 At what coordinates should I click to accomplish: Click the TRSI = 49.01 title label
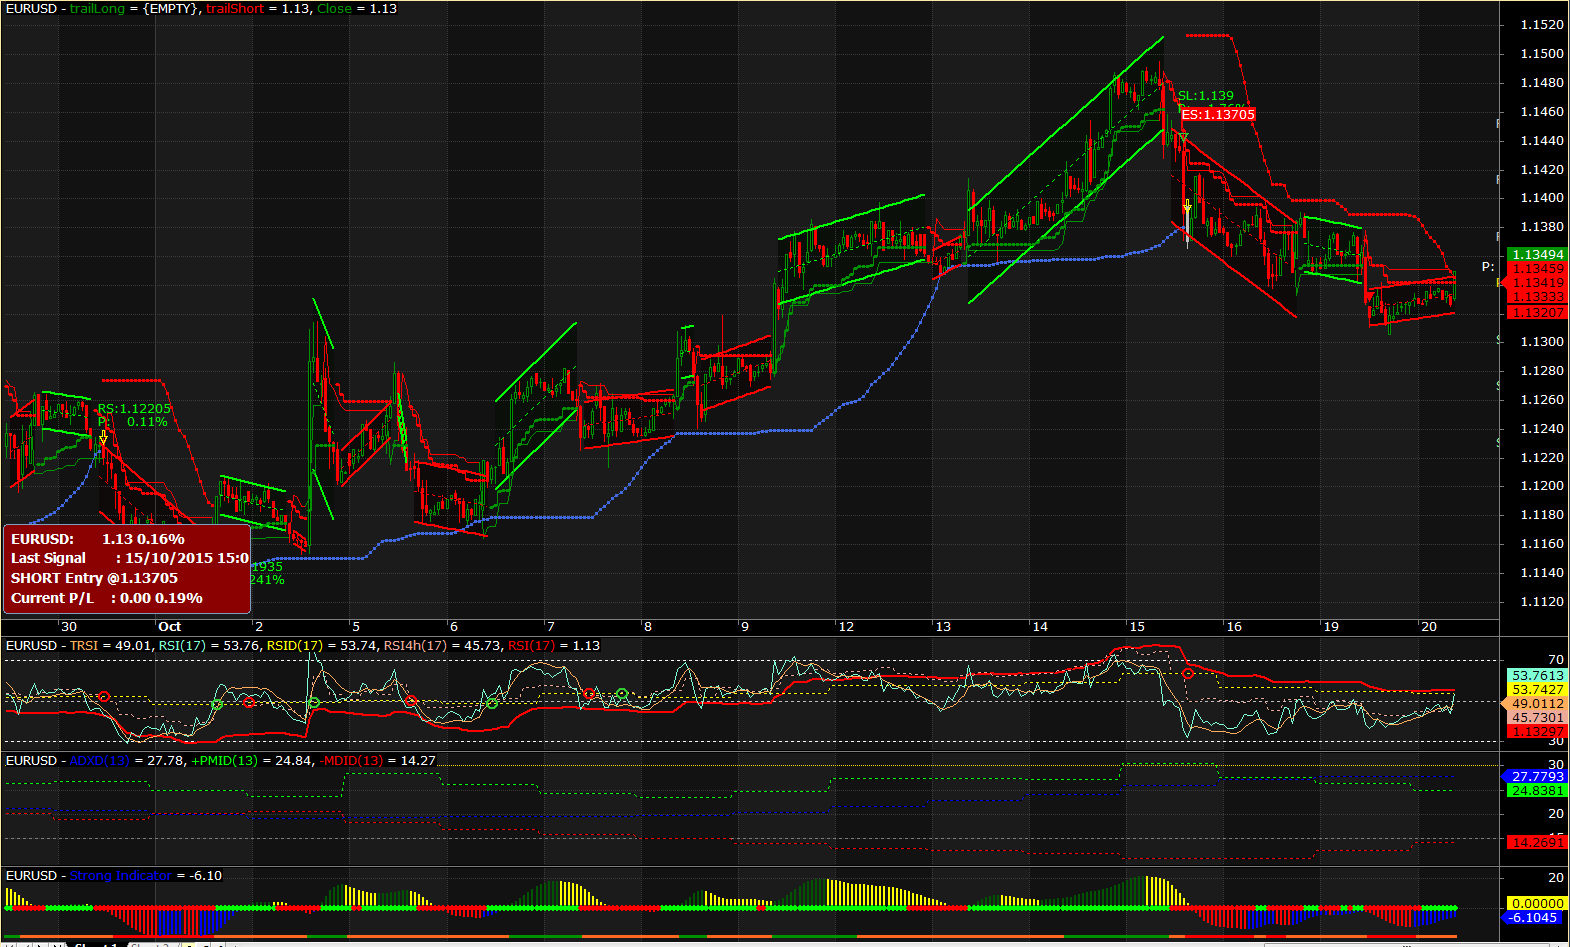click(111, 646)
